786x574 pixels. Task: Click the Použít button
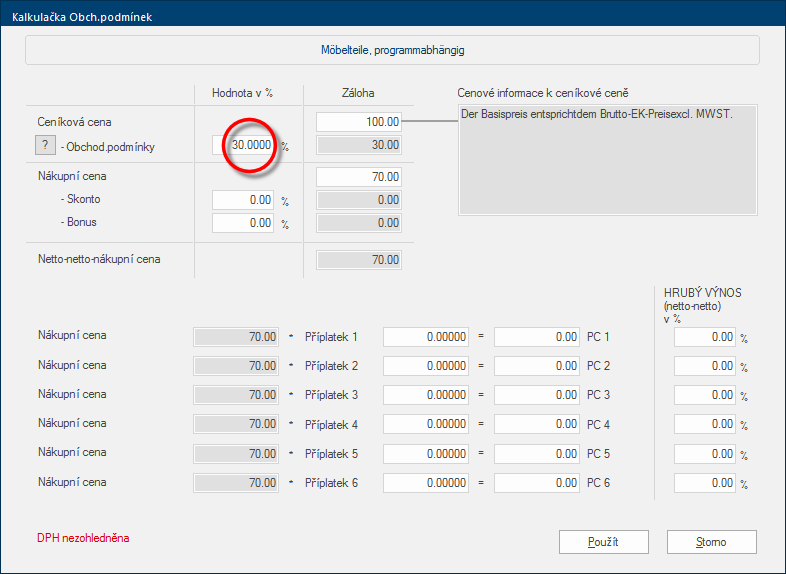pyautogui.click(x=604, y=542)
